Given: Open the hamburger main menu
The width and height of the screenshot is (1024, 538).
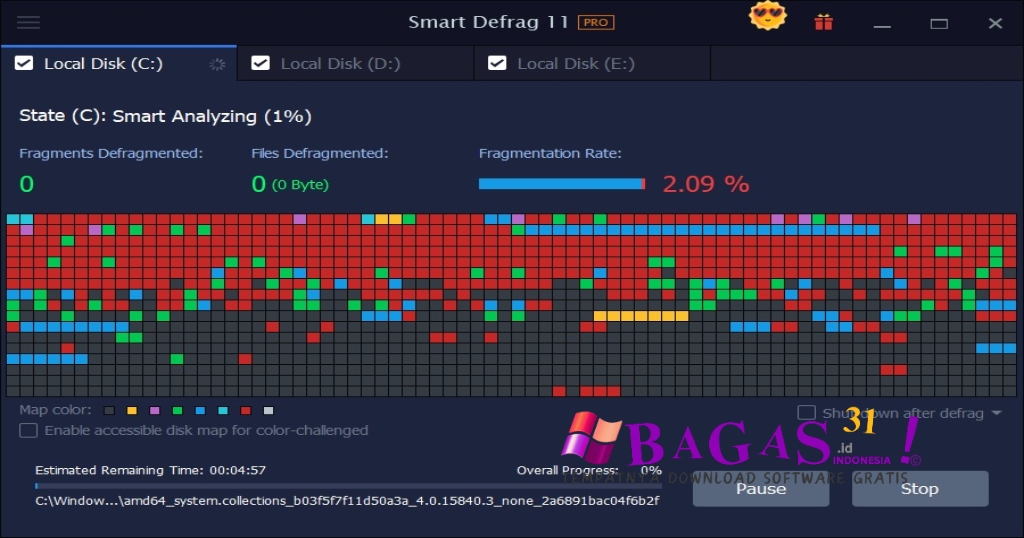Looking at the screenshot, I should pos(28,23).
